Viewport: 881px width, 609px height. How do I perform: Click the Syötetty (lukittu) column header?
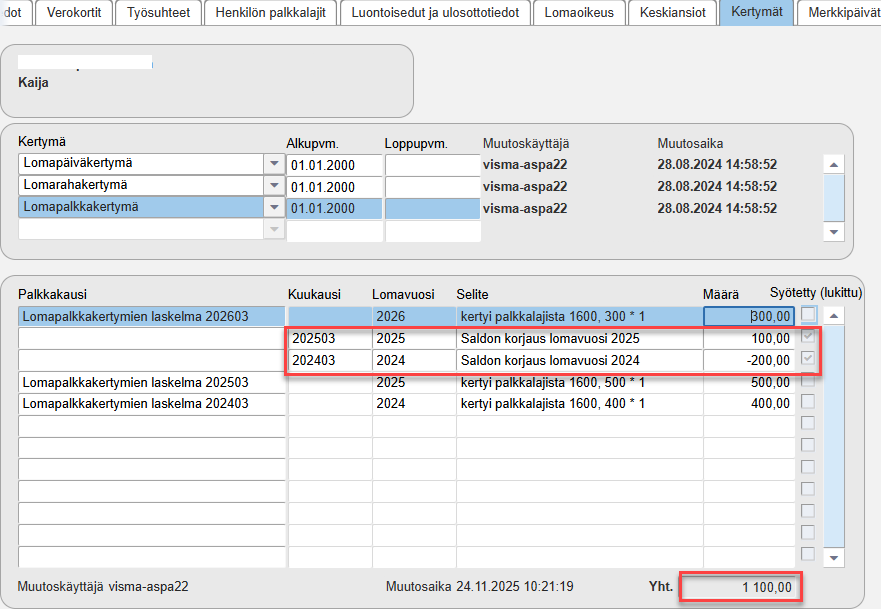pyautogui.click(x=815, y=293)
